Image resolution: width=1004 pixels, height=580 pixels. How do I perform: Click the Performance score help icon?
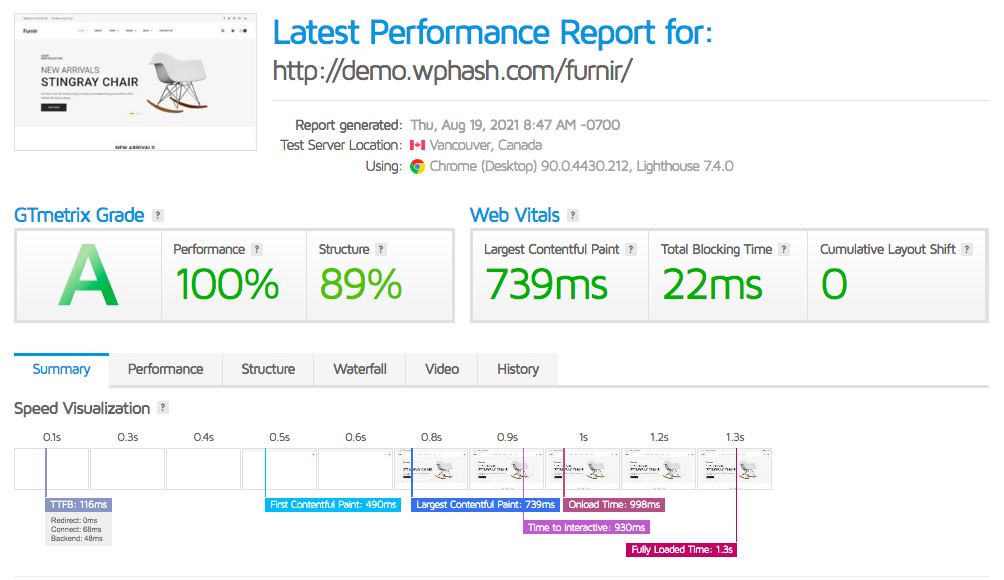coord(257,250)
